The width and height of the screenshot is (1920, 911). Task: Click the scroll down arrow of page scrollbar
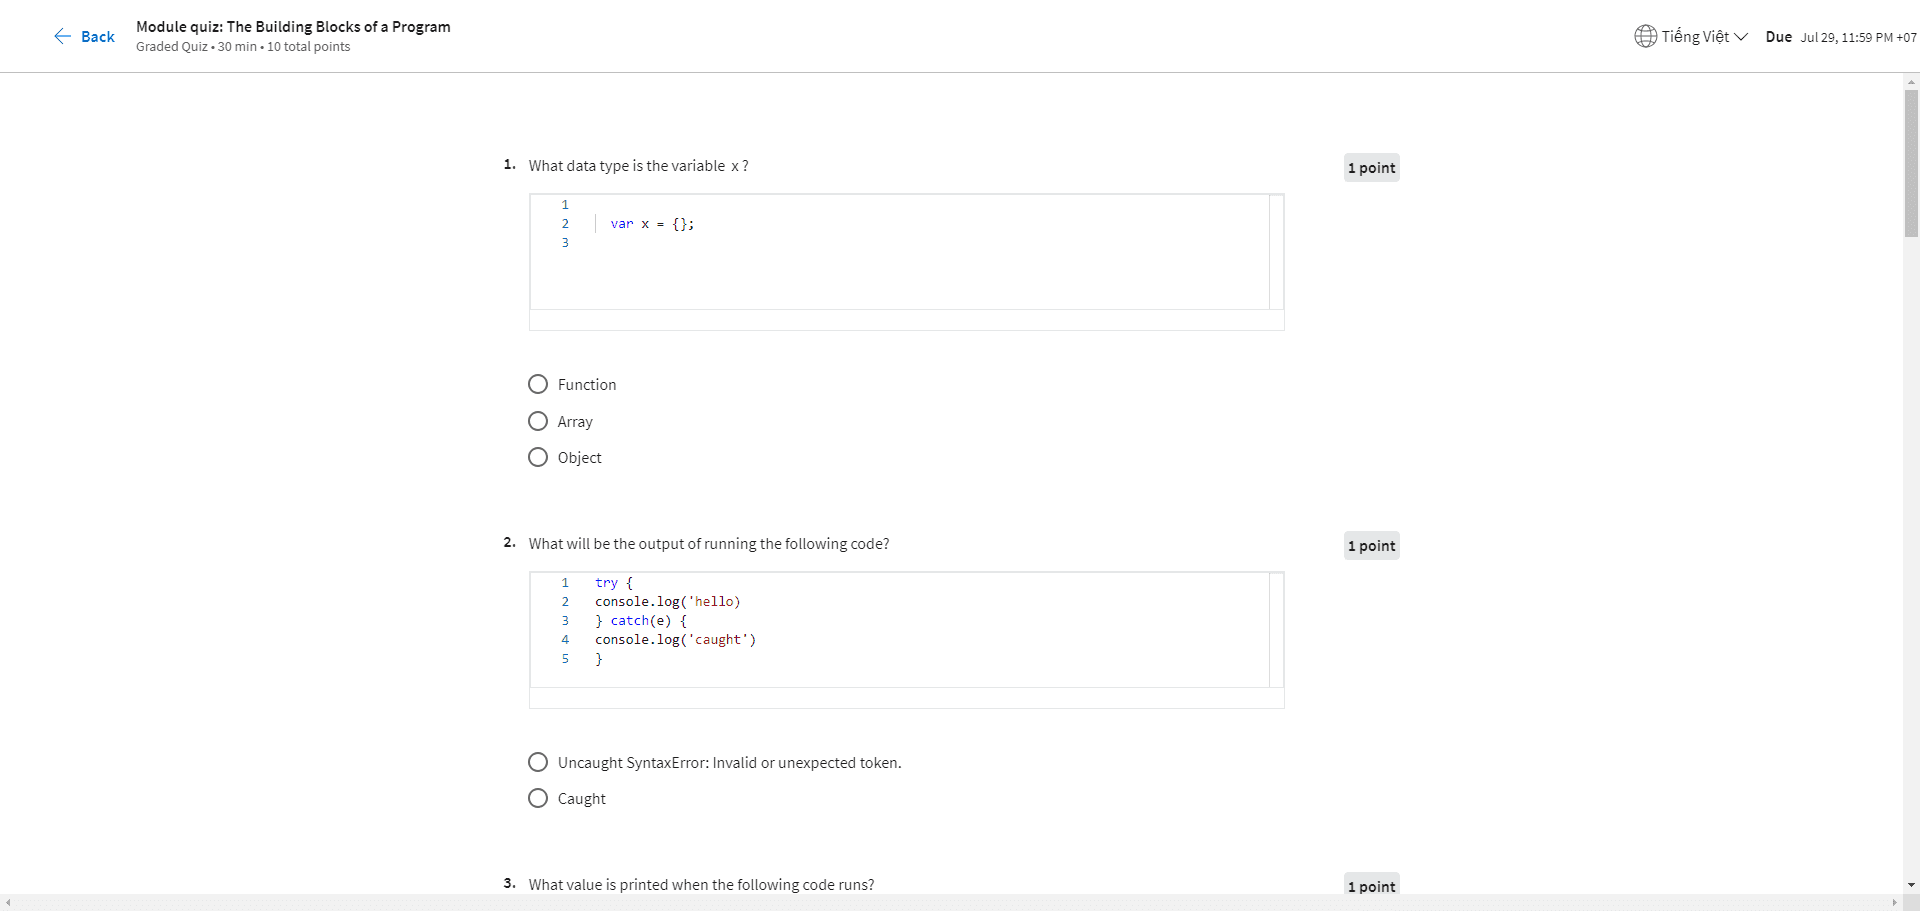(x=1911, y=885)
